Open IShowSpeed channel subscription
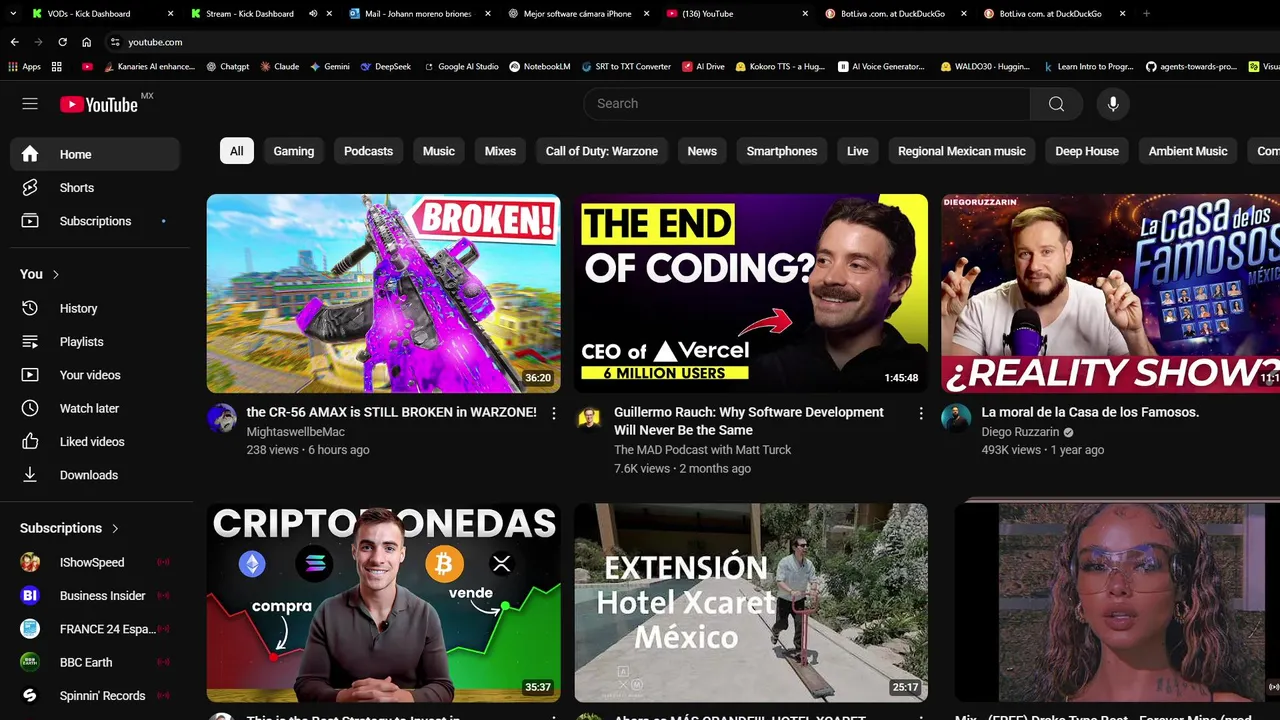This screenshot has height=720, width=1280. 95,562
